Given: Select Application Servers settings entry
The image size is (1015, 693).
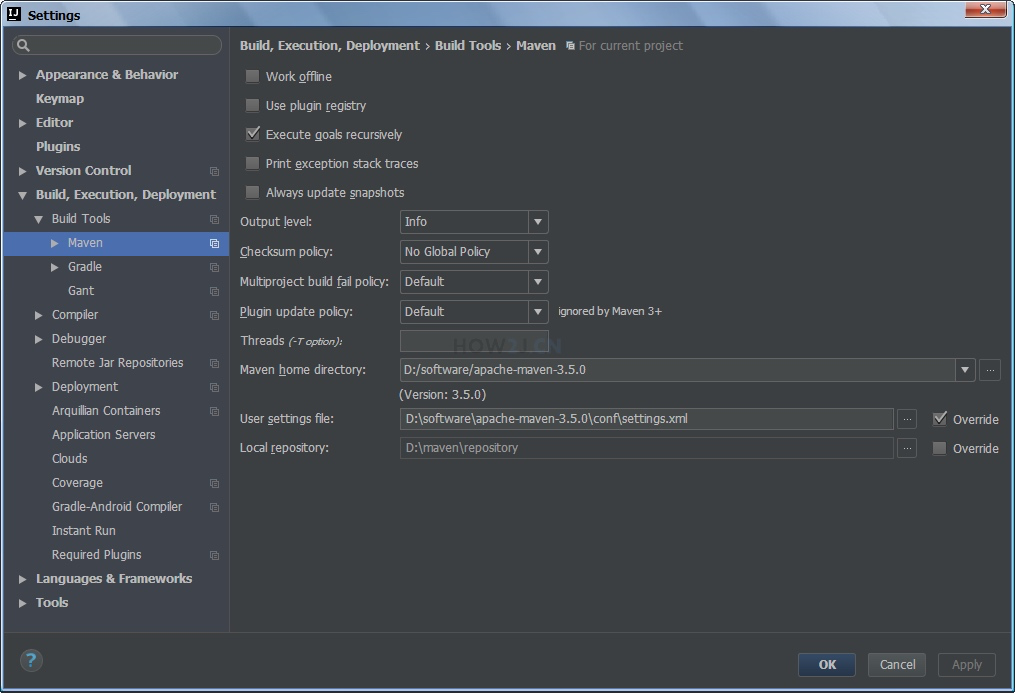Looking at the screenshot, I should (x=104, y=435).
